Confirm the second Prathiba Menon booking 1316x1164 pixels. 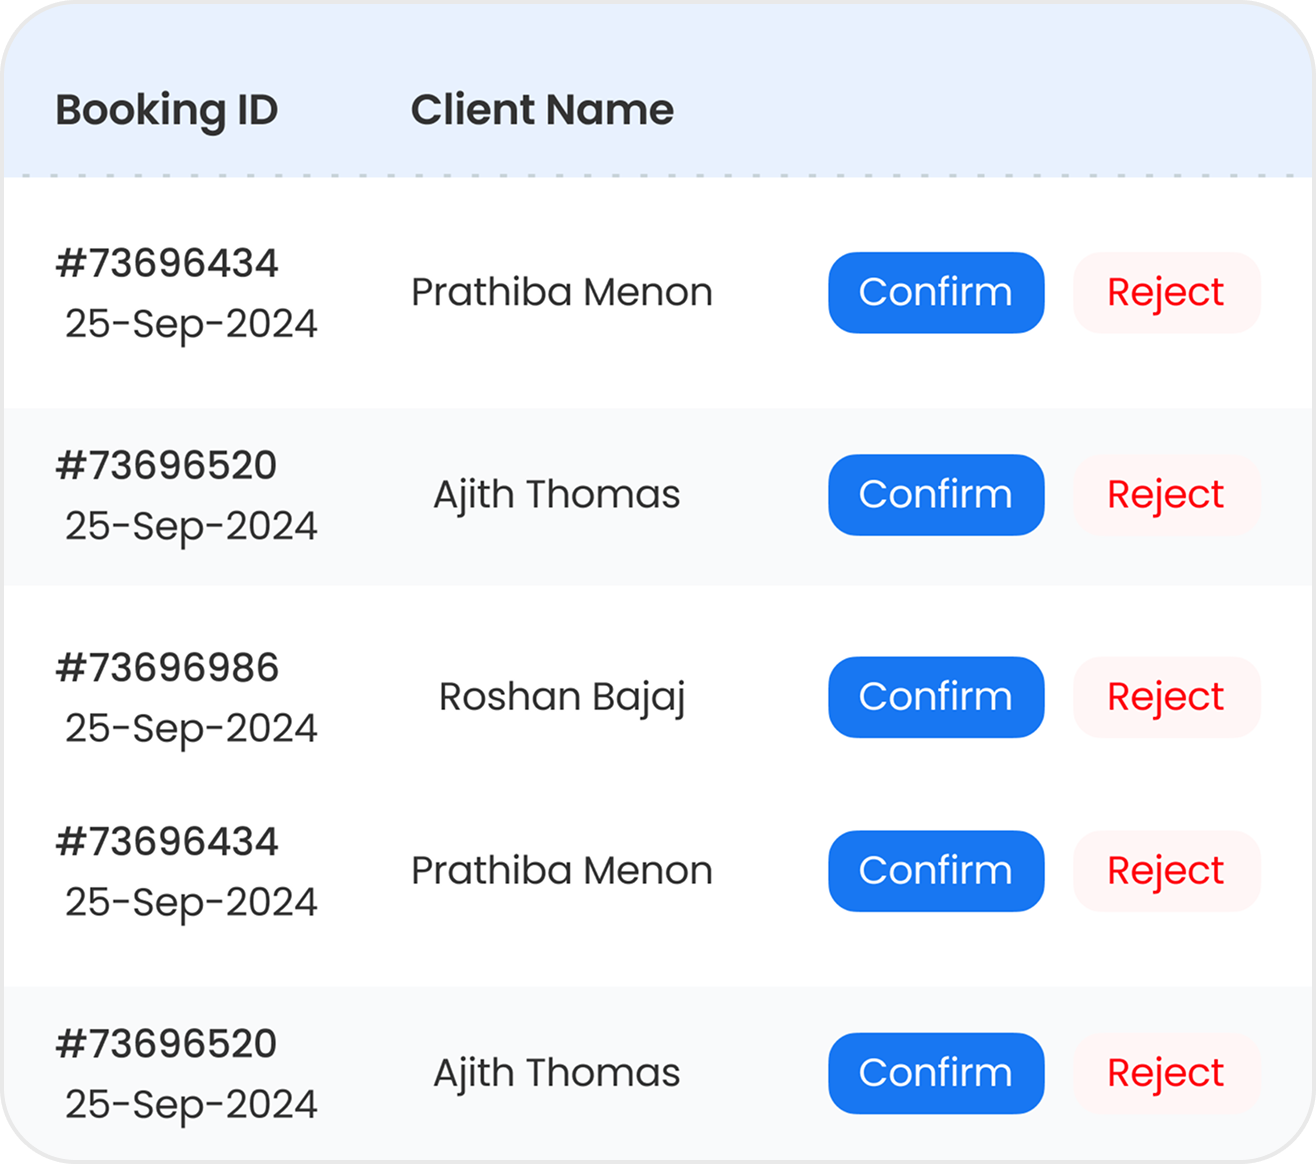point(935,871)
